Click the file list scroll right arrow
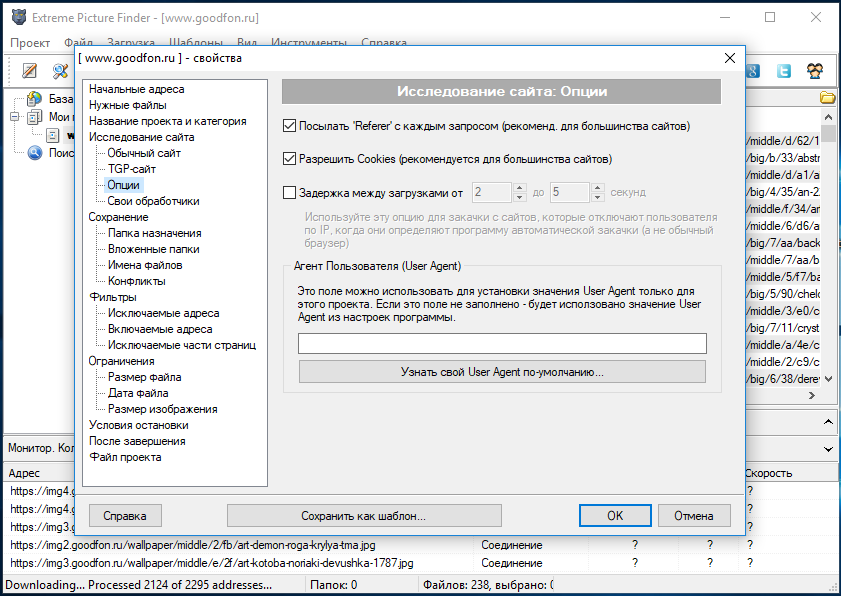Image resolution: width=841 pixels, height=596 pixels. (812, 395)
